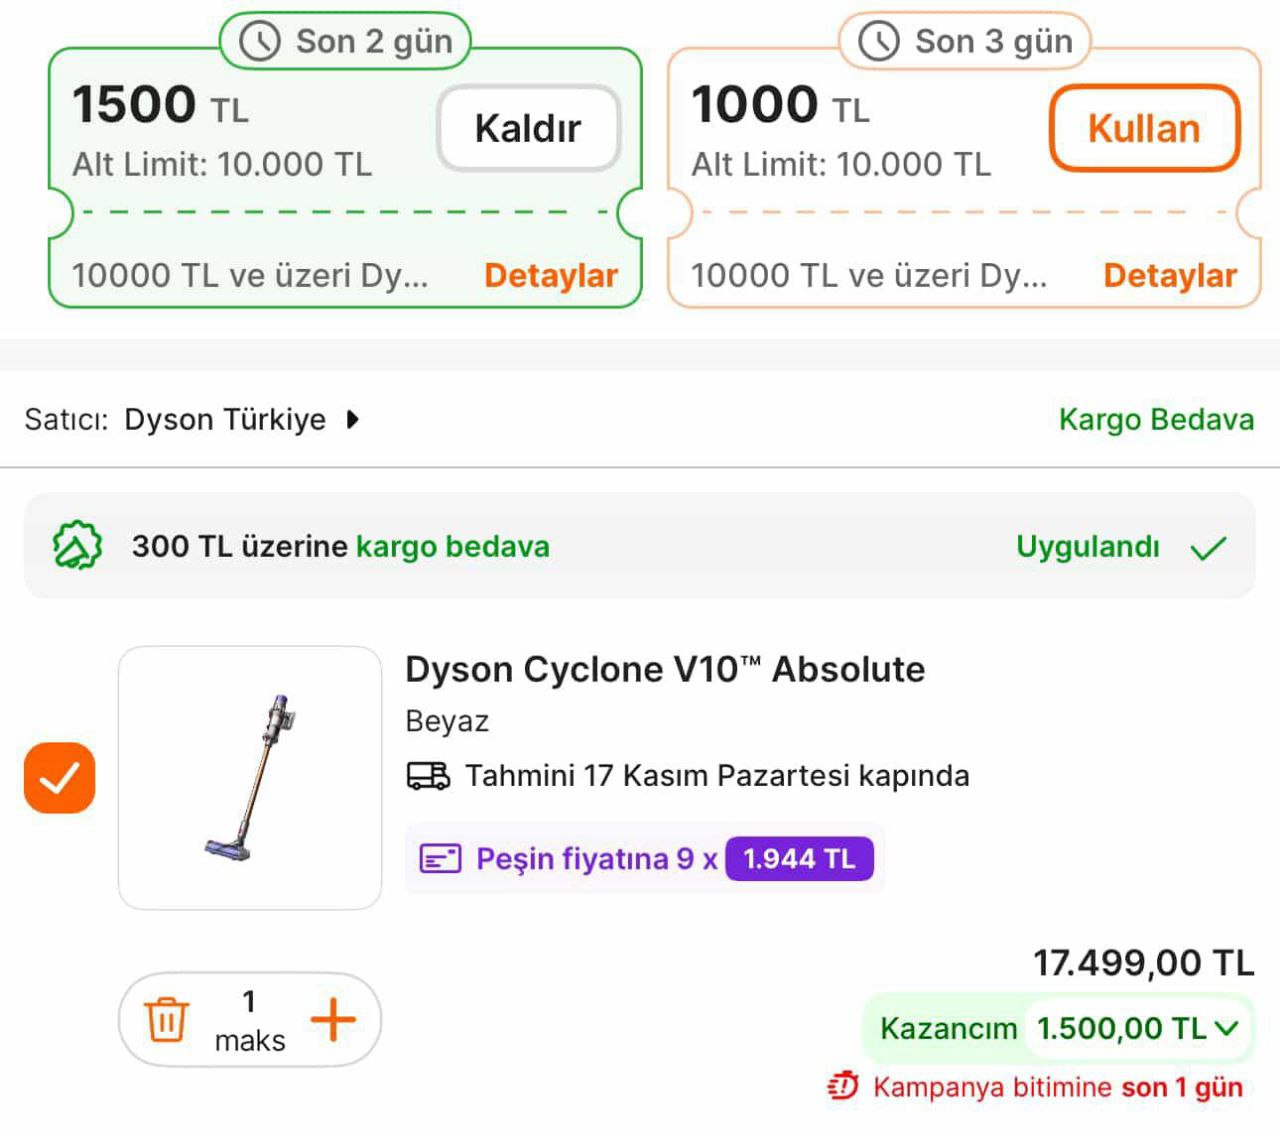Click the free shipping badge icon

(77, 546)
